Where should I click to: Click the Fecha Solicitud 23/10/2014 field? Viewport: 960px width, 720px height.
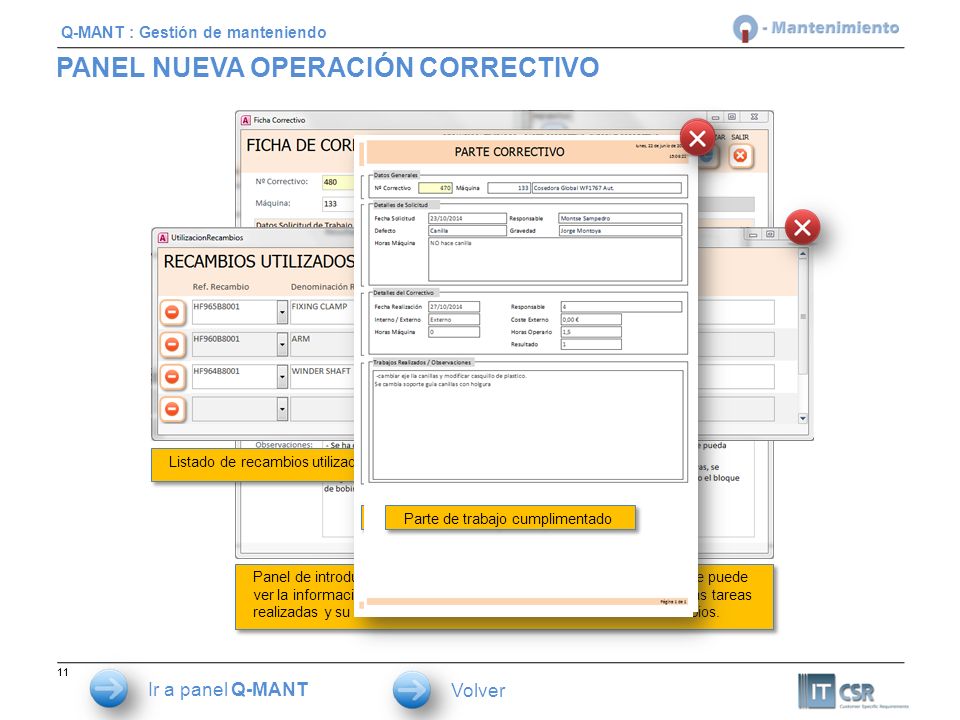[x=467, y=218]
